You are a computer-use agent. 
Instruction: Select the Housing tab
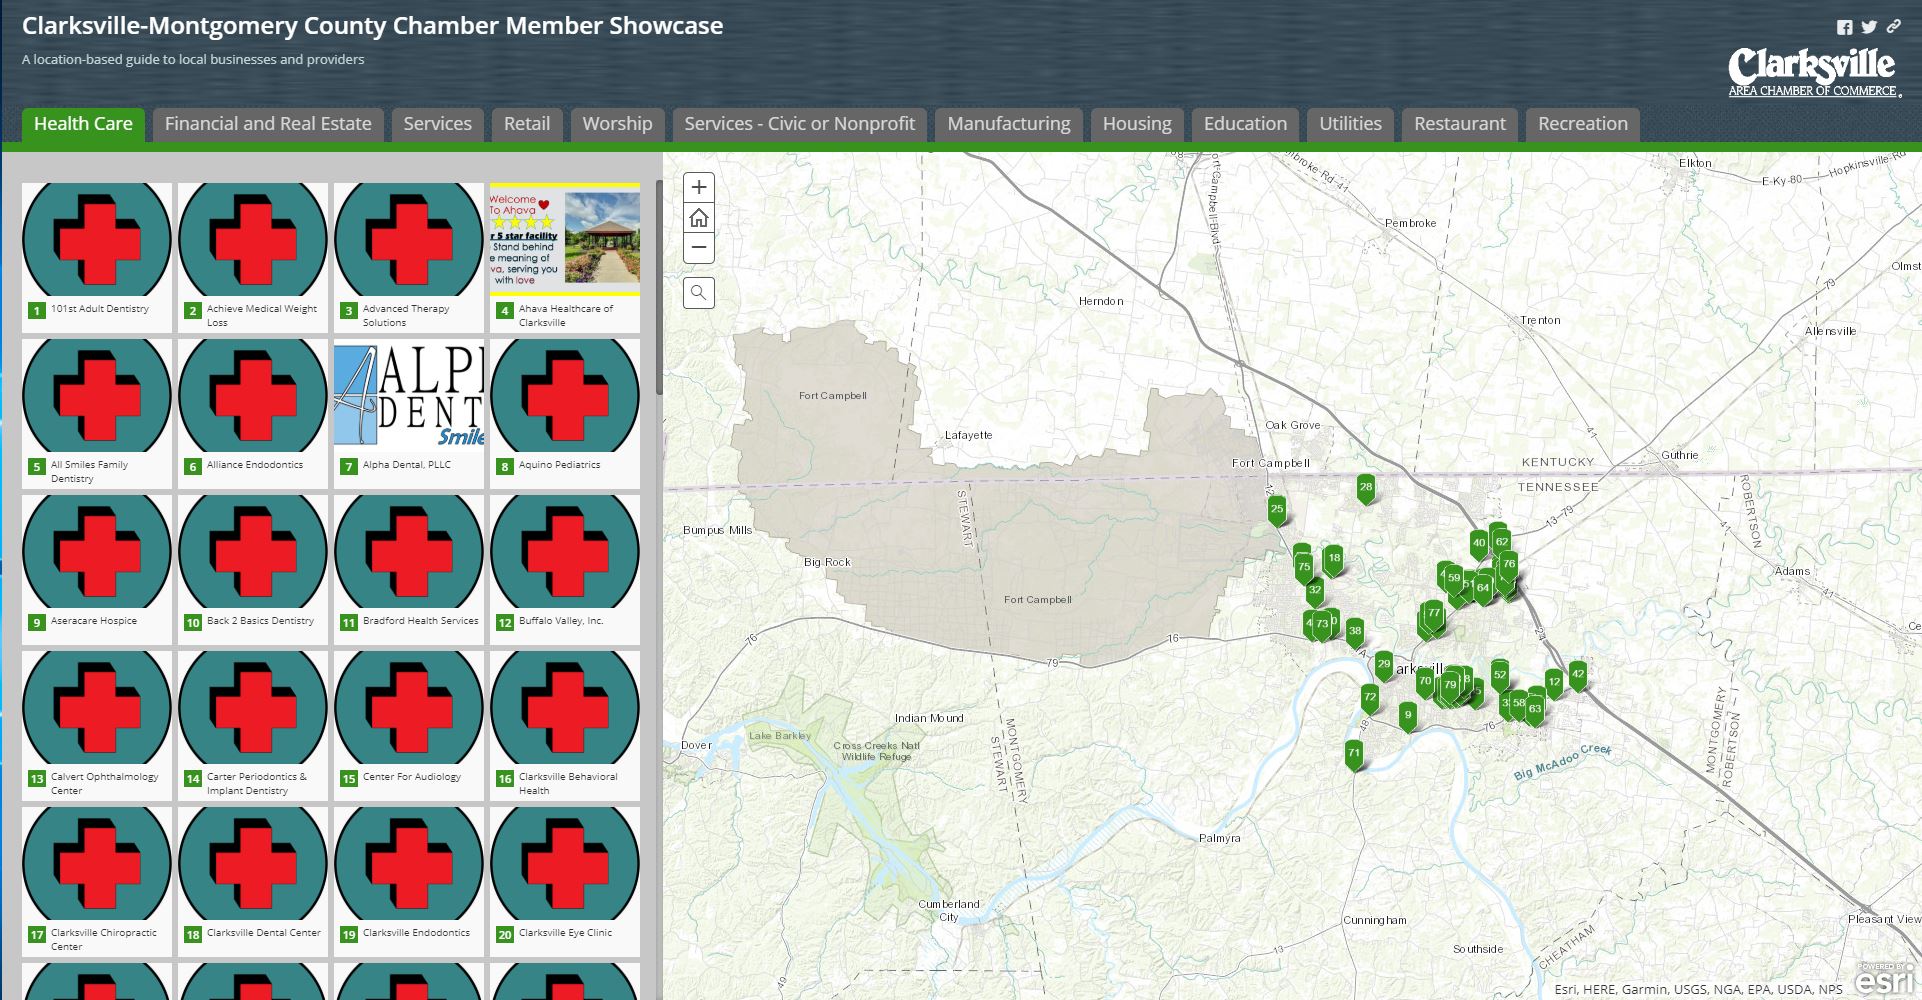(1137, 125)
